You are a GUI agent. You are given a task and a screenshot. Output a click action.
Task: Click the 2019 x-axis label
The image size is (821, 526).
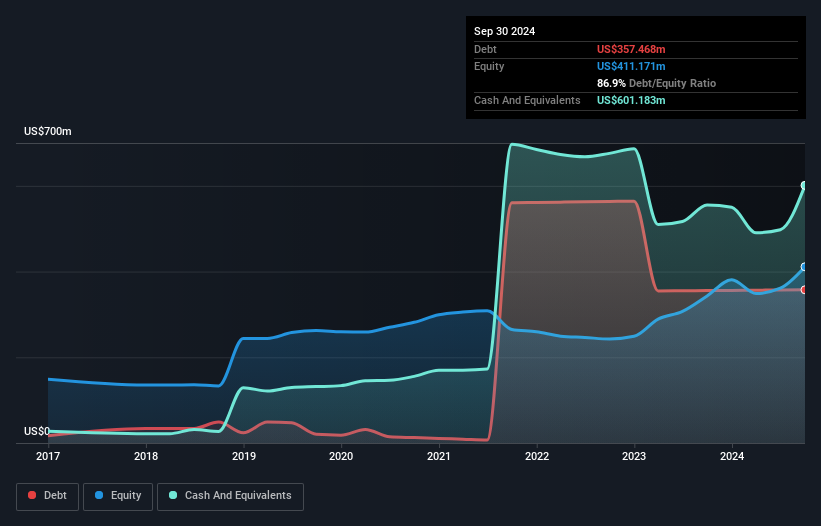pyautogui.click(x=244, y=456)
